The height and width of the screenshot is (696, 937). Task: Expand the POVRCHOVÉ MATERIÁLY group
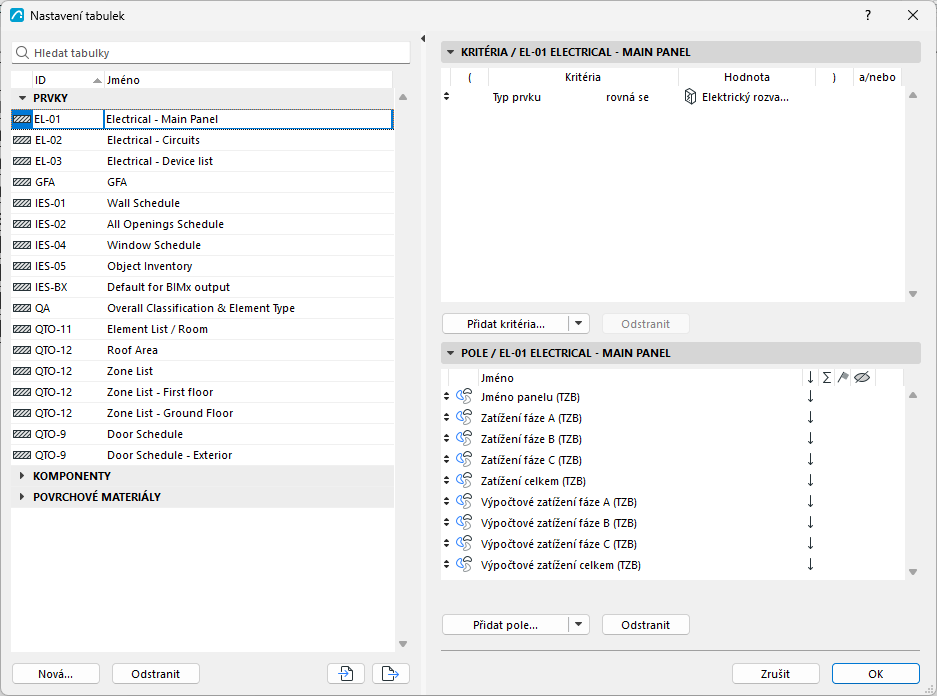pos(22,496)
